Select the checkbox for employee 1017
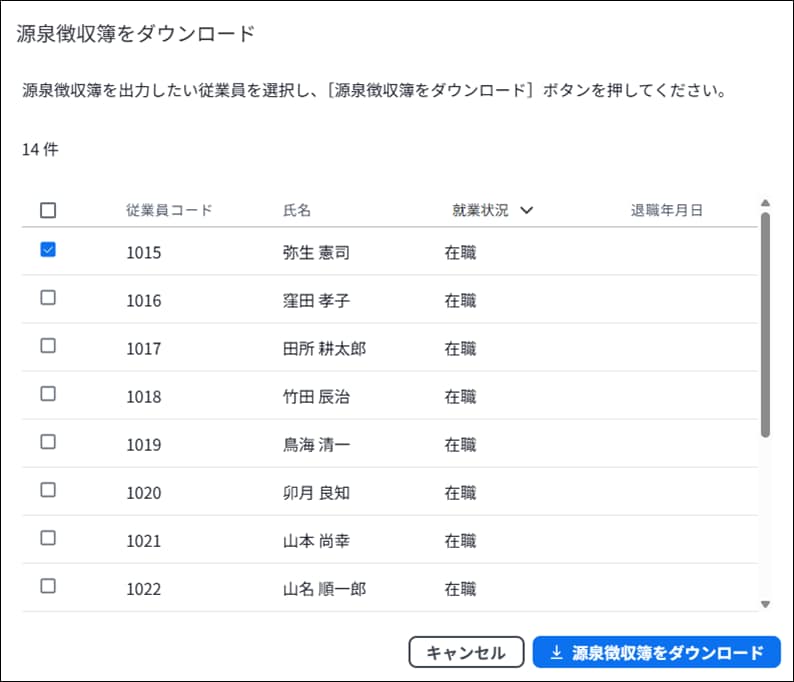Viewport: 794px width, 682px height. click(x=48, y=346)
